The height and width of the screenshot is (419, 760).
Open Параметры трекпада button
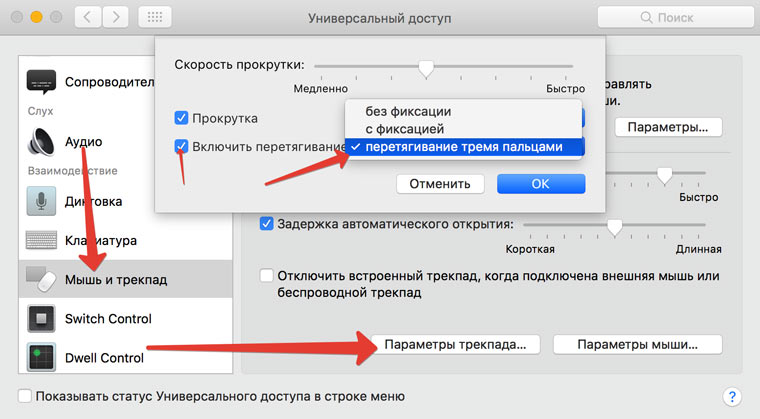pos(454,344)
